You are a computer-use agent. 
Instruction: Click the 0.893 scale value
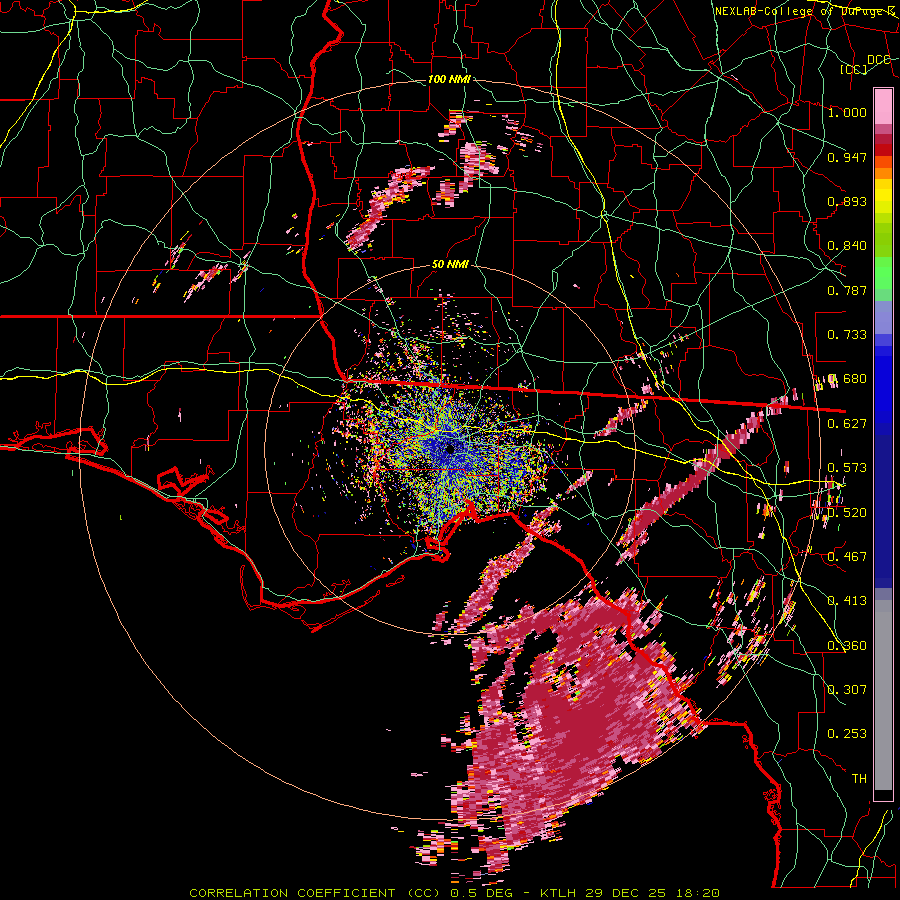(x=847, y=201)
